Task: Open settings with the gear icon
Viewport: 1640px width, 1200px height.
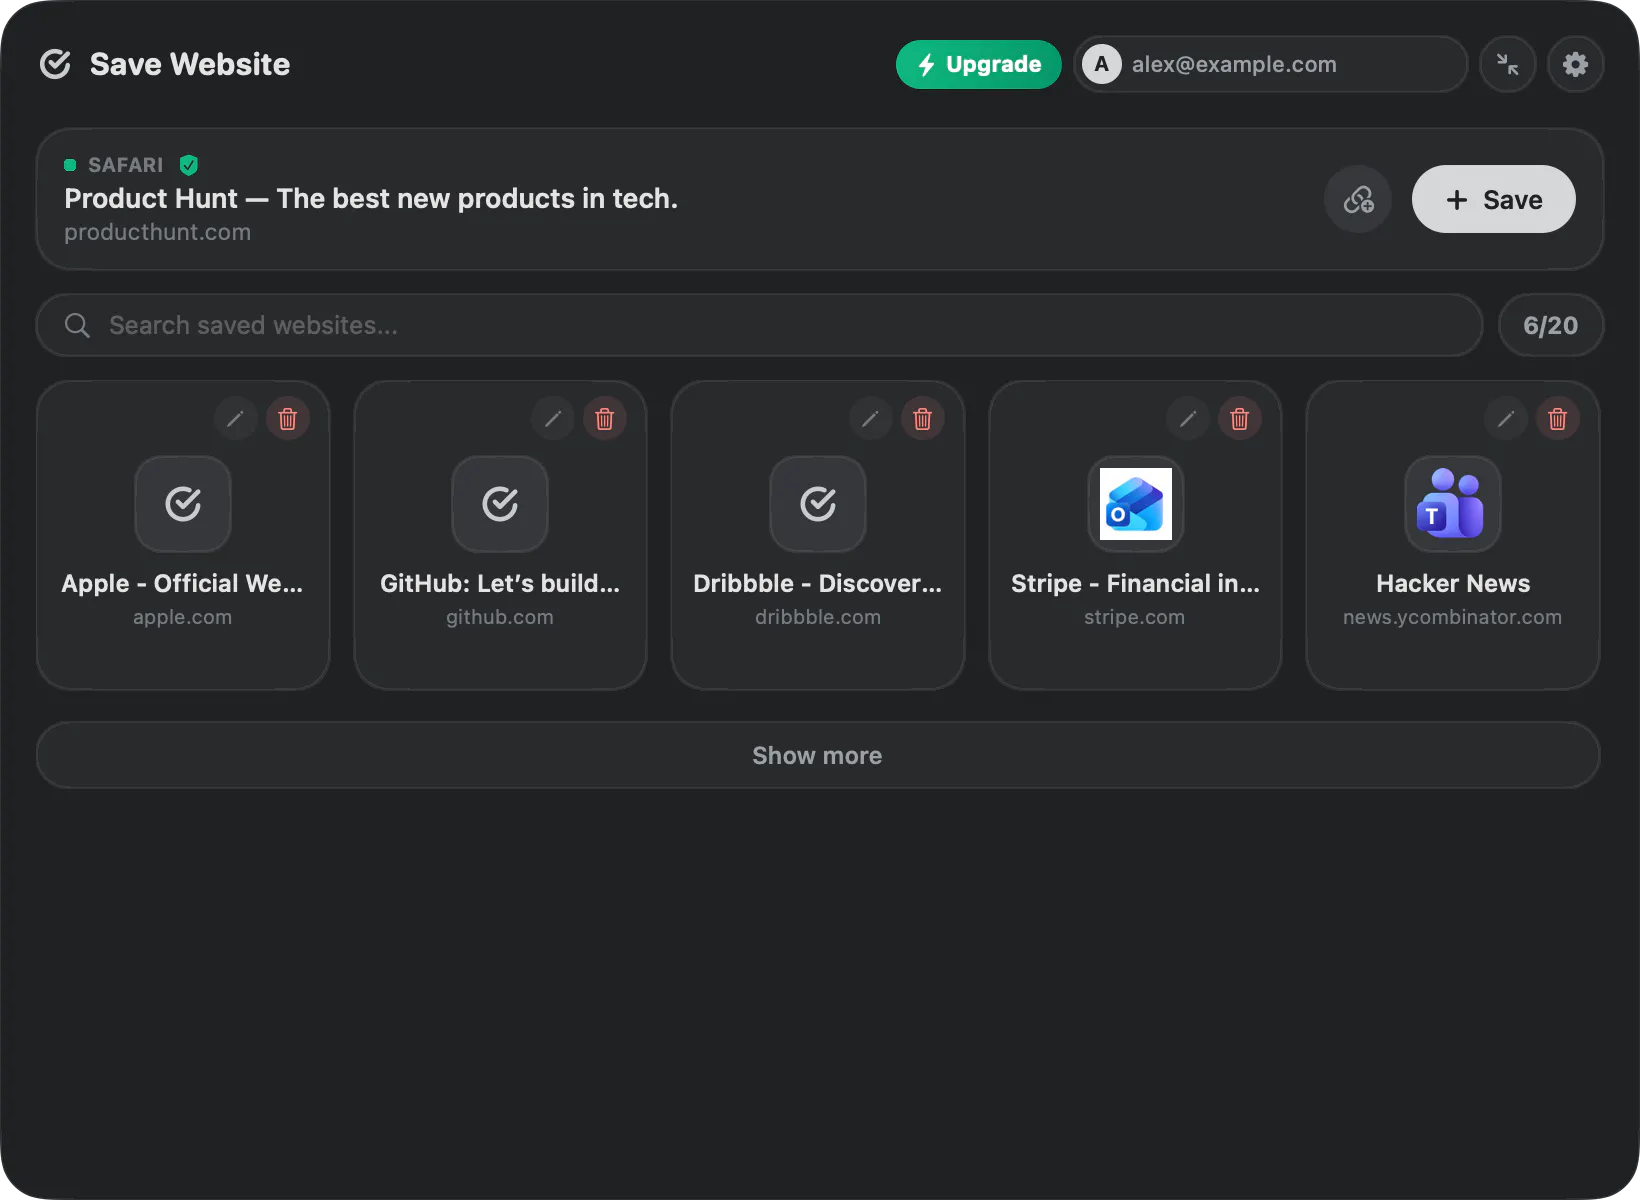Action: (1576, 64)
